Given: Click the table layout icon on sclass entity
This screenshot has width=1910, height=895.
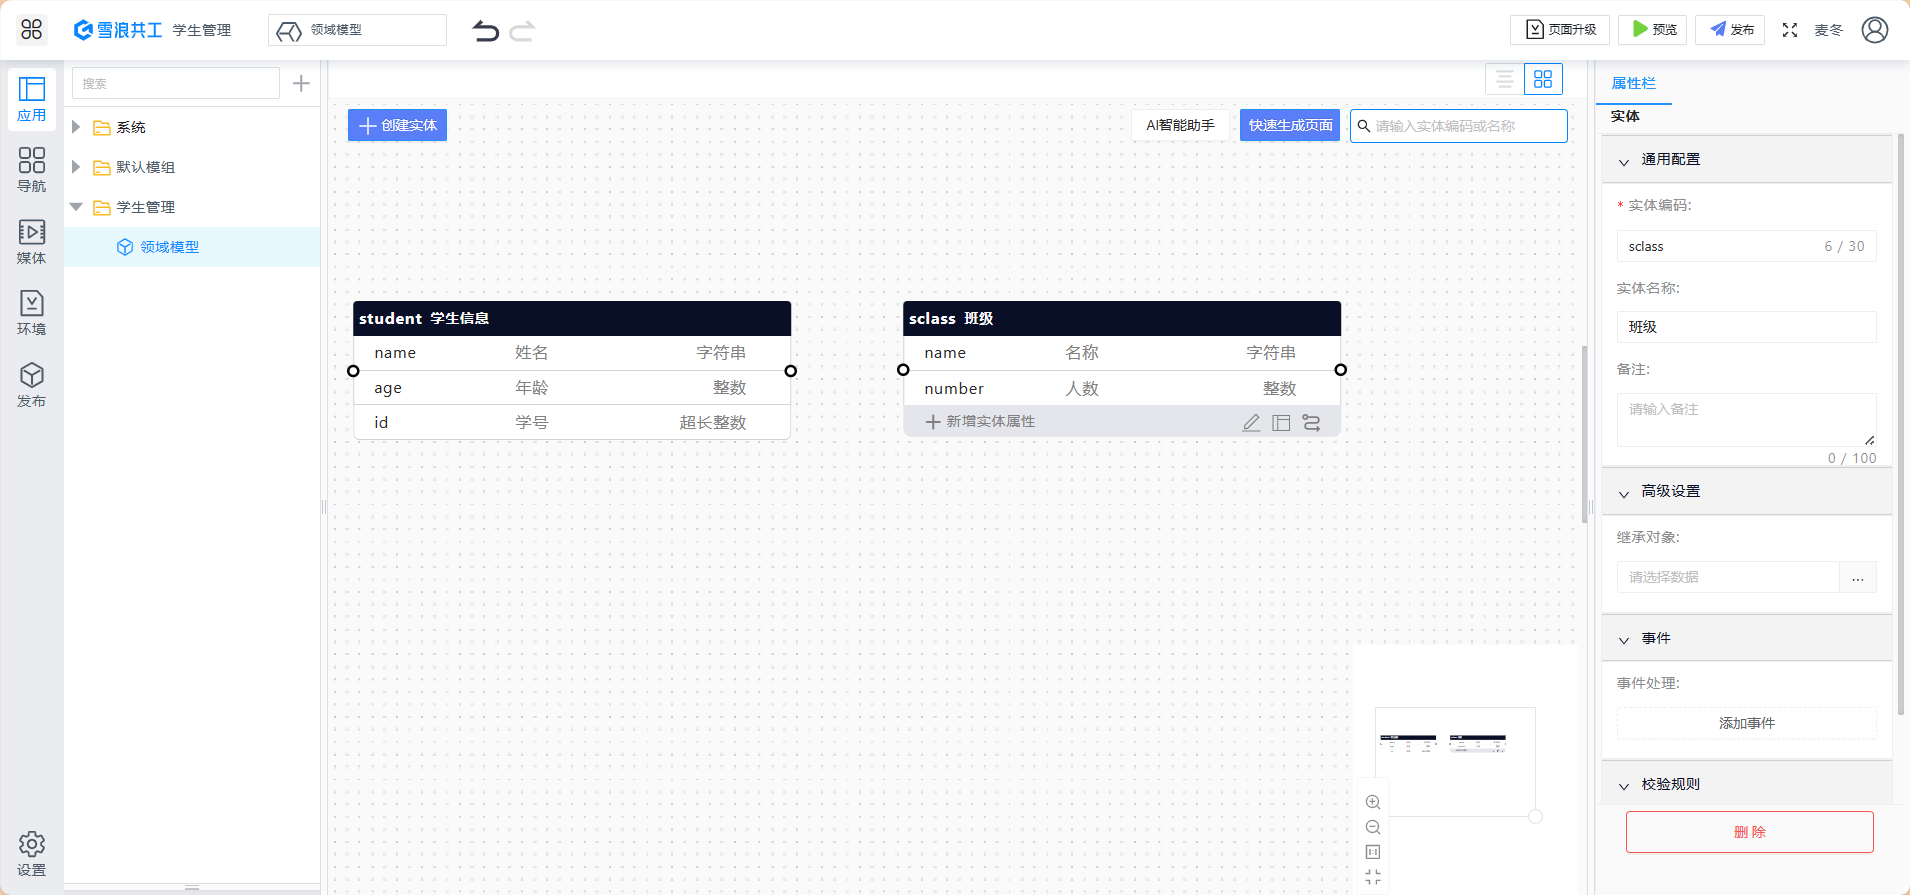Looking at the screenshot, I should tap(1281, 423).
